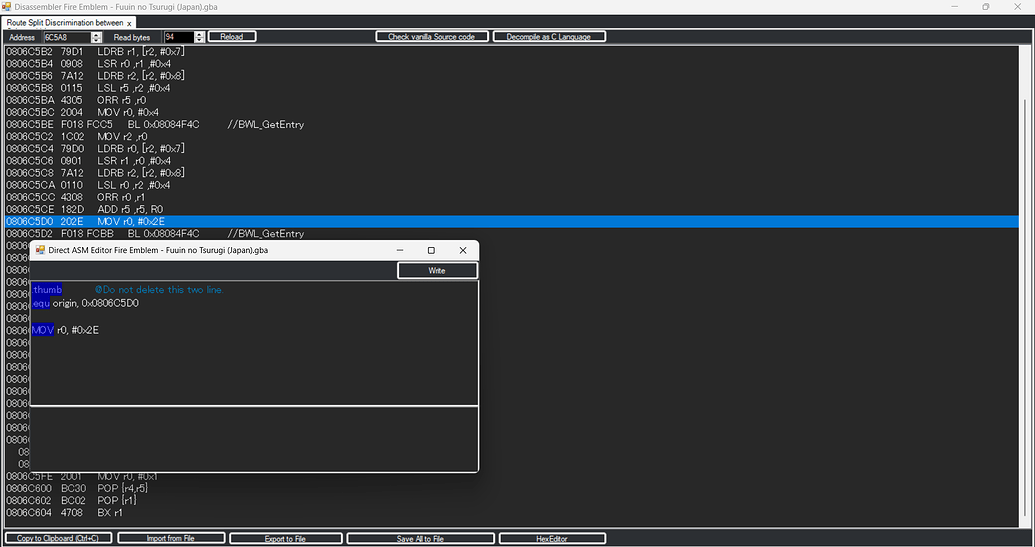
Task: Click the Disassembler window app icon
Action: 7,7
